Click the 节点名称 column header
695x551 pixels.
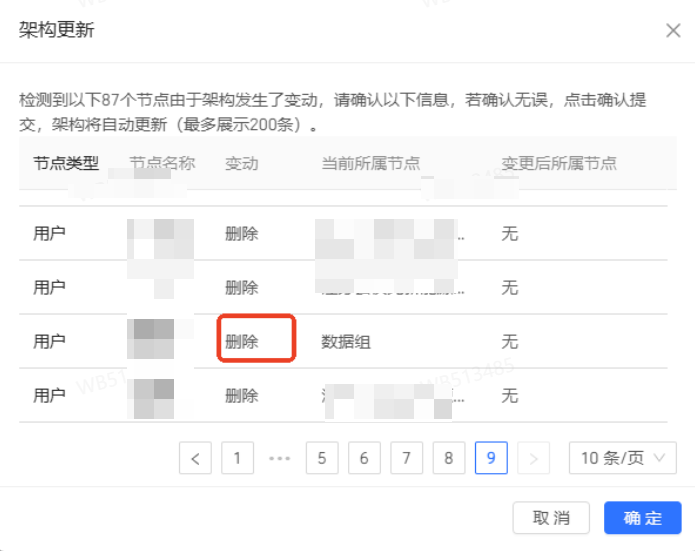tap(162, 163)
